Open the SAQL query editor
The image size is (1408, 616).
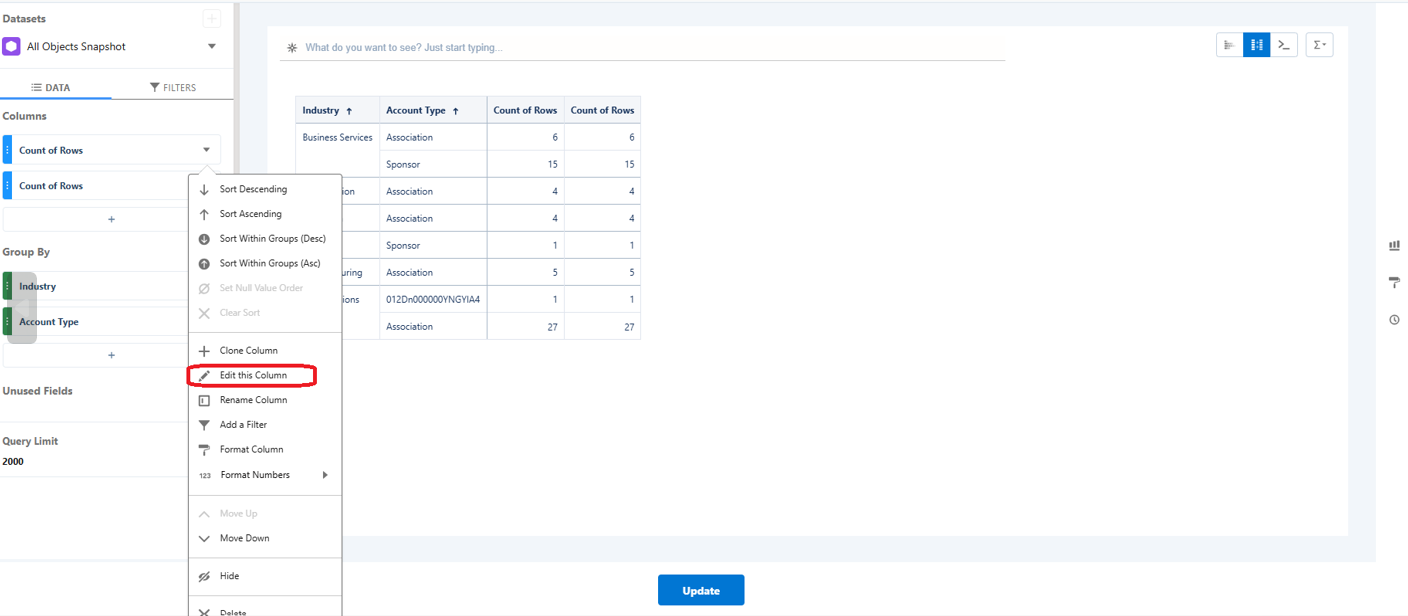click(x=1285, y=44)
